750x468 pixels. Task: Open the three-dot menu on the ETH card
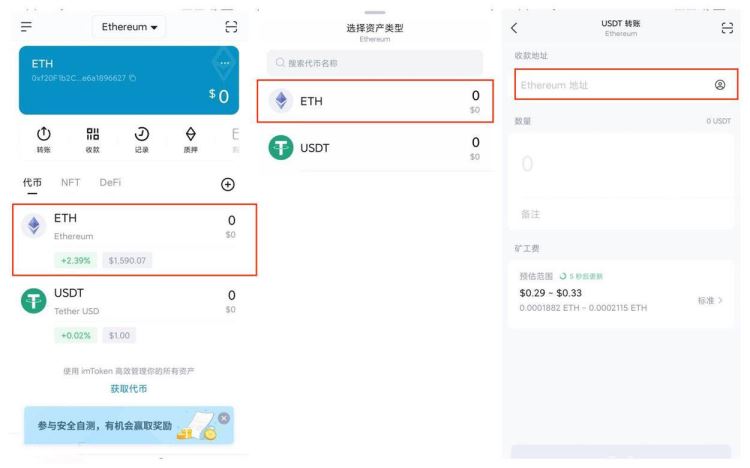224,64
